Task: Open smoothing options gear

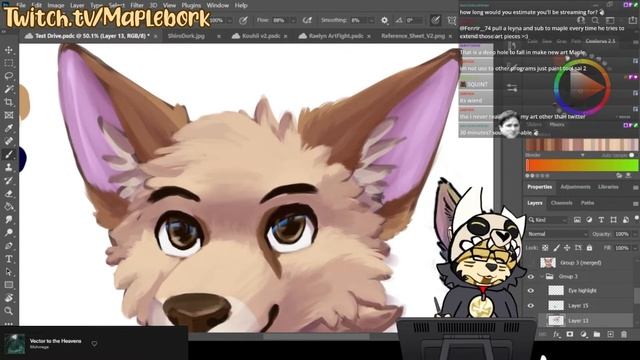Action: click(x=384, y=20)
